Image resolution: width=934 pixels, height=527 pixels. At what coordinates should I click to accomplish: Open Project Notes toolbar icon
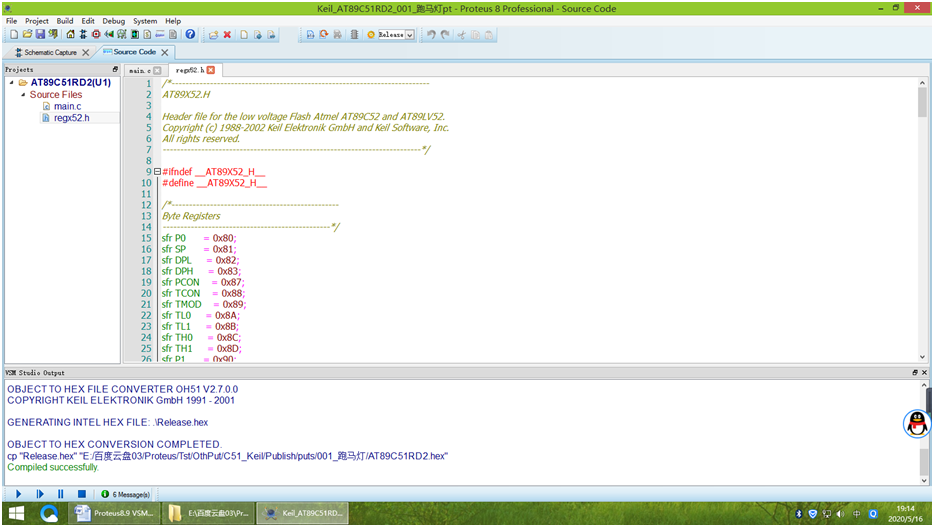click(x=173, y=35)
